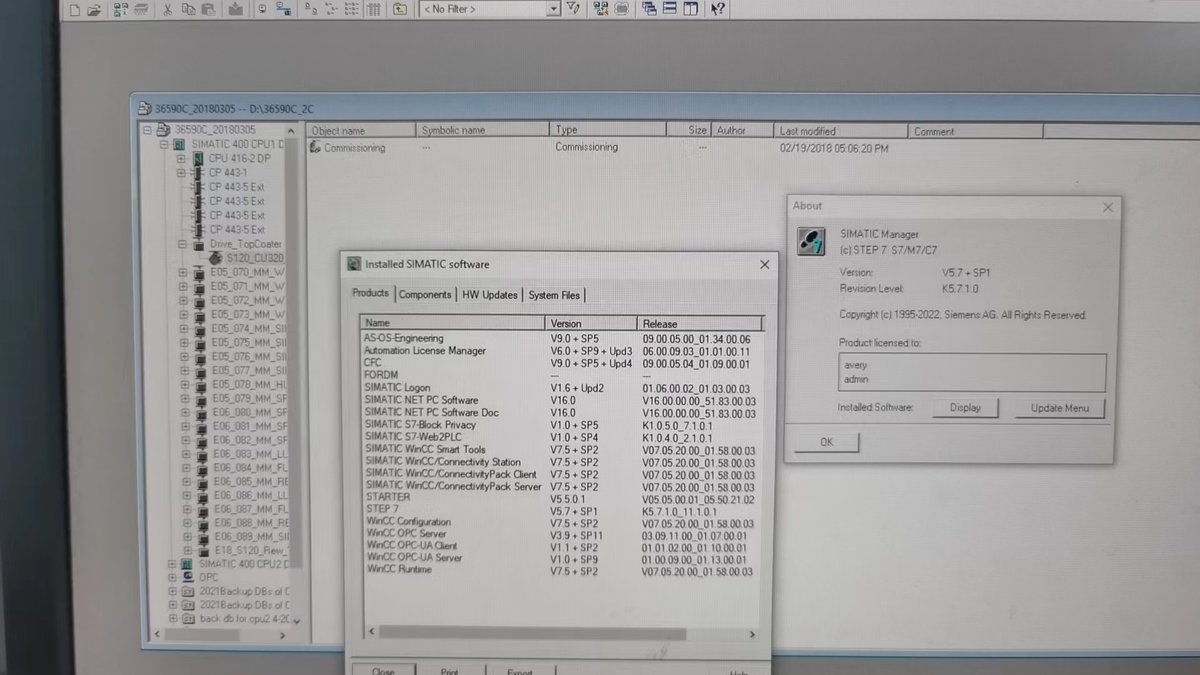Collapse the SIMATIC 400 CPU1 station node
Image resolution: width=1200 pixels, height=675 pixels.
(x=165, y=144)
